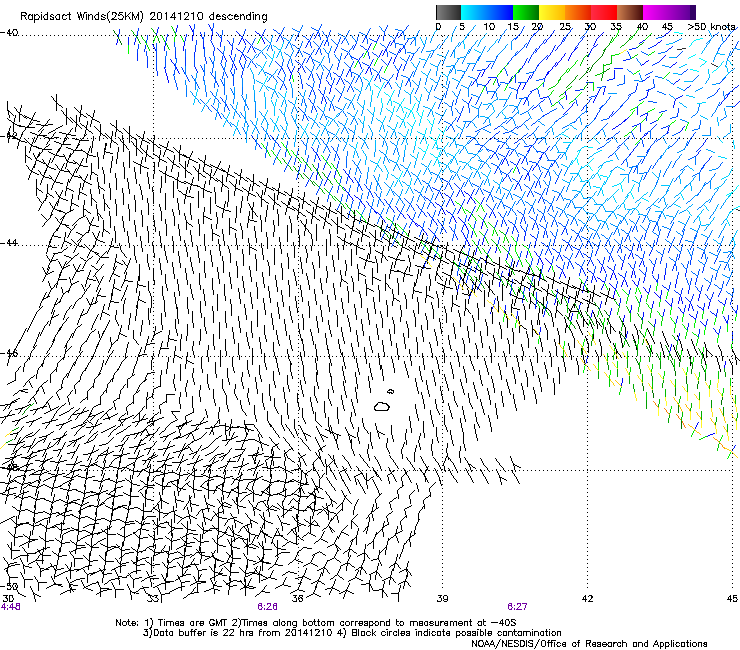Click the cyan-blue 5-15 knots color band

click(487, 12)
